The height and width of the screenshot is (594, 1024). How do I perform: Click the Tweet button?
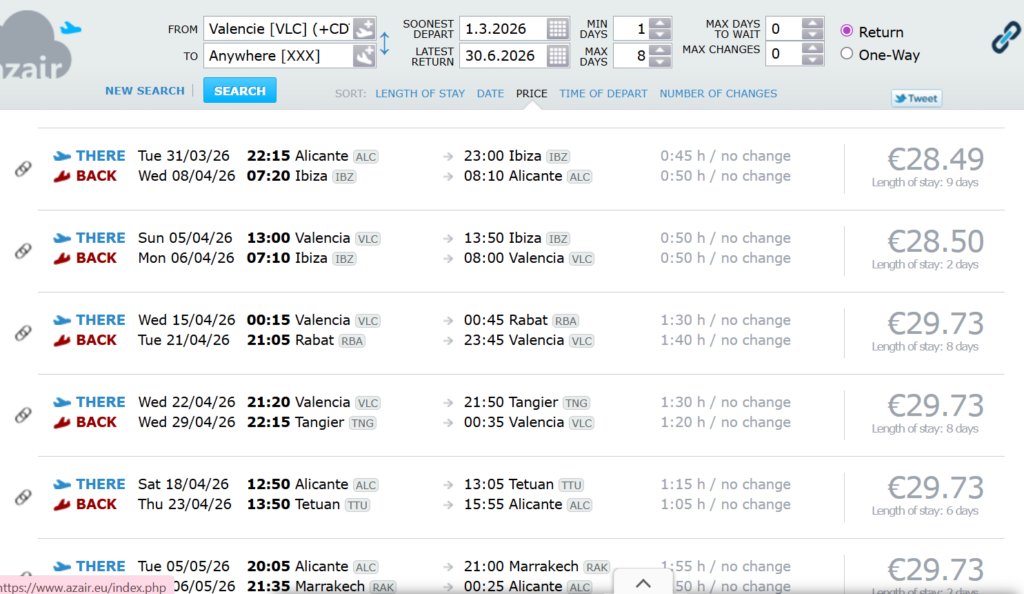click(916, 98)
